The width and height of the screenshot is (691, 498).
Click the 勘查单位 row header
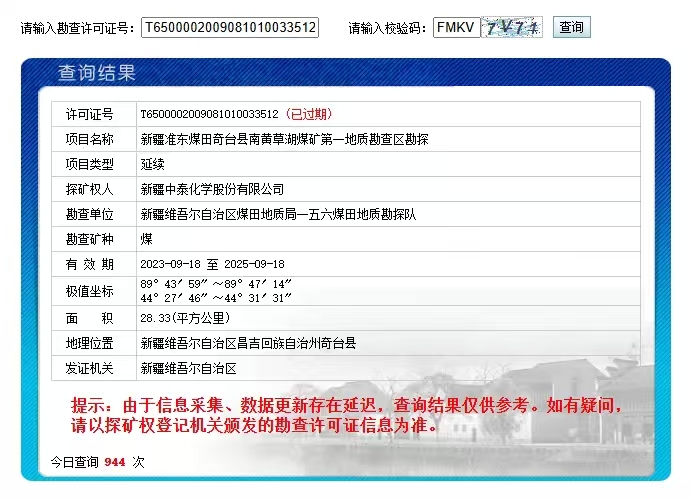(x=89, y=215)
